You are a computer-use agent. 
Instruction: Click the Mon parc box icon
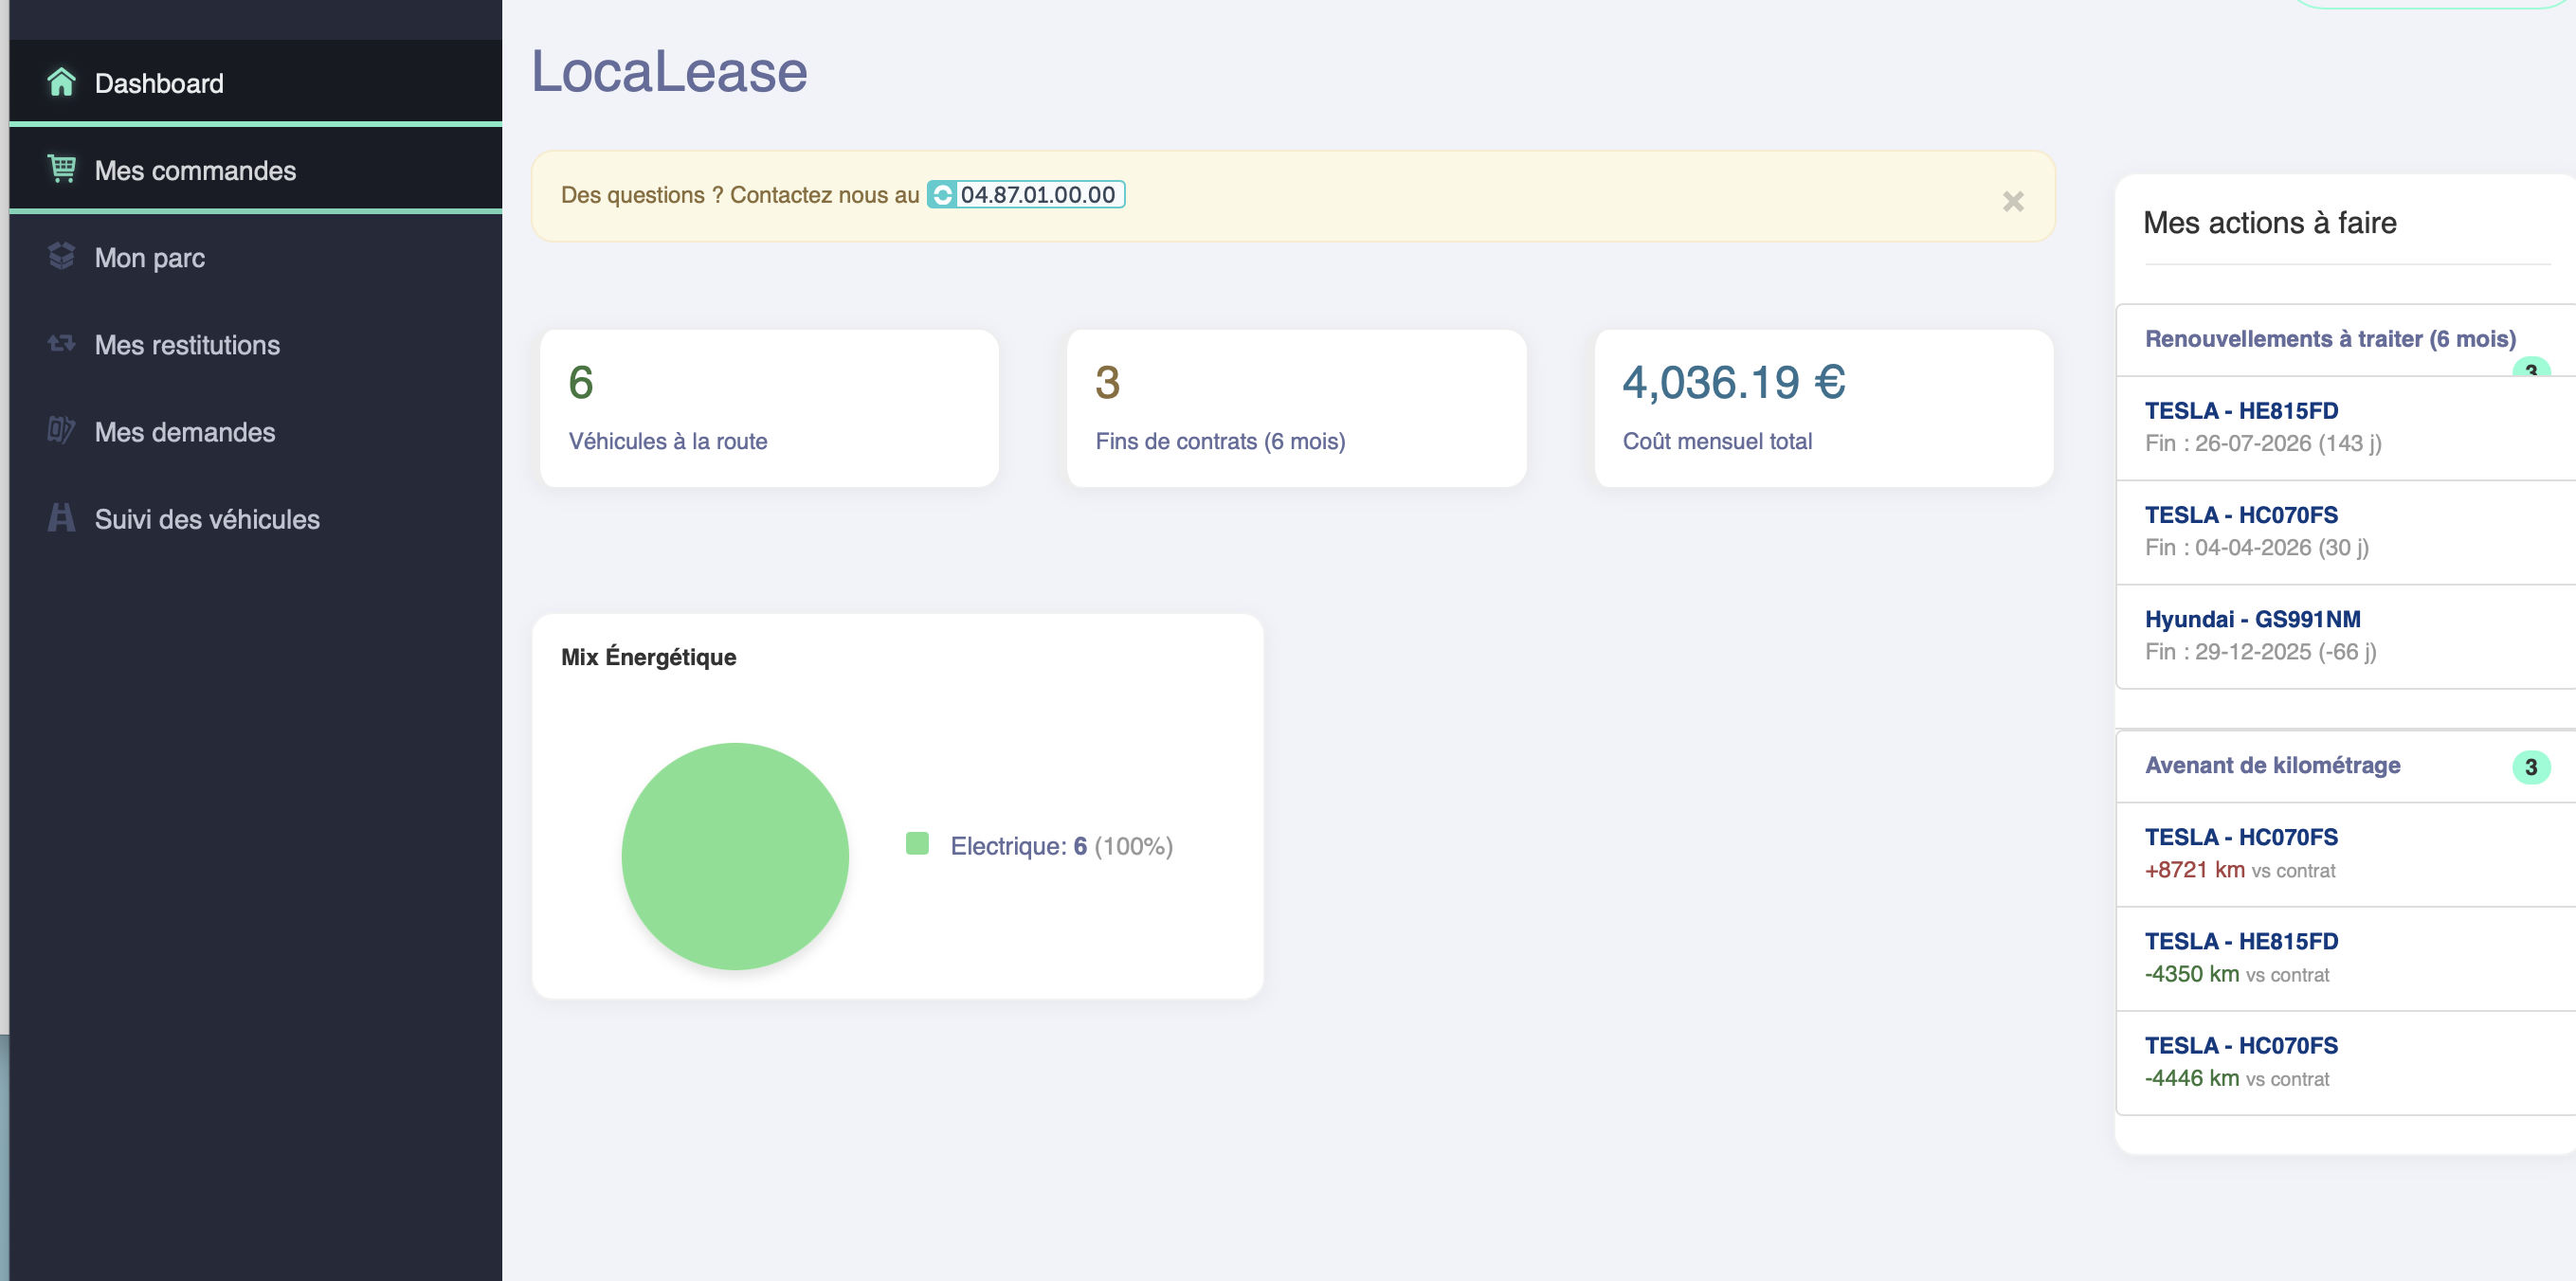point(61,256)
